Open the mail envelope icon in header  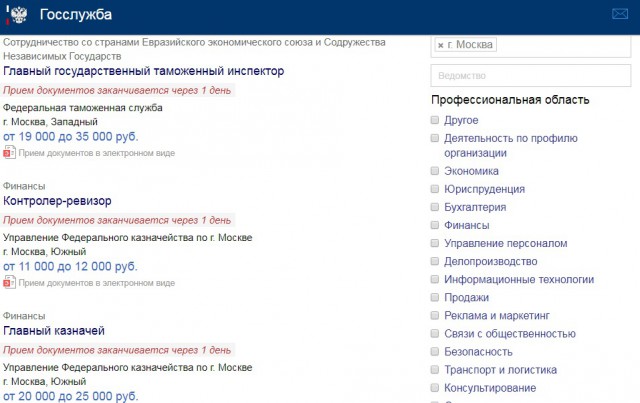620,14
